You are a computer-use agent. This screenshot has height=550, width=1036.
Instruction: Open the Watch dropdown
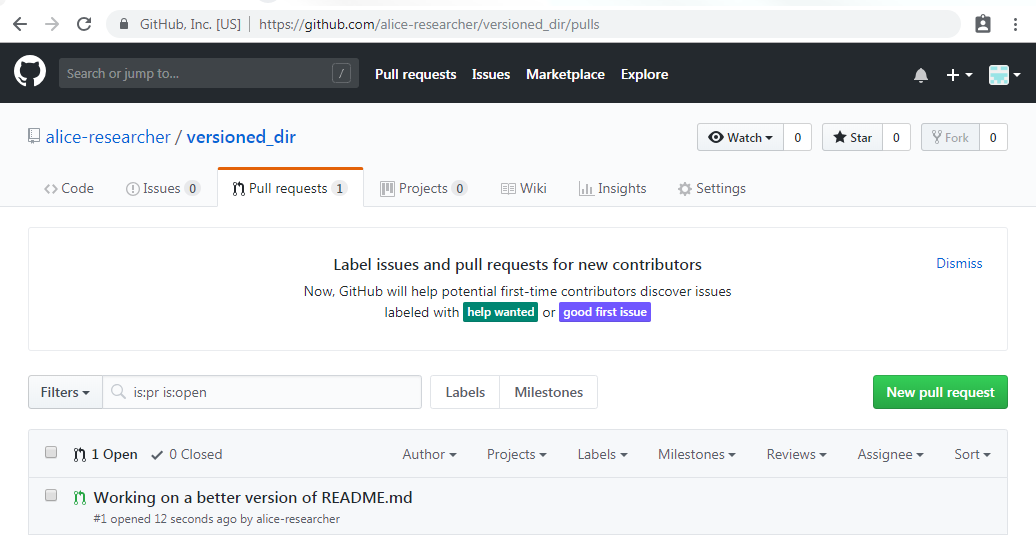click(740, 138)
